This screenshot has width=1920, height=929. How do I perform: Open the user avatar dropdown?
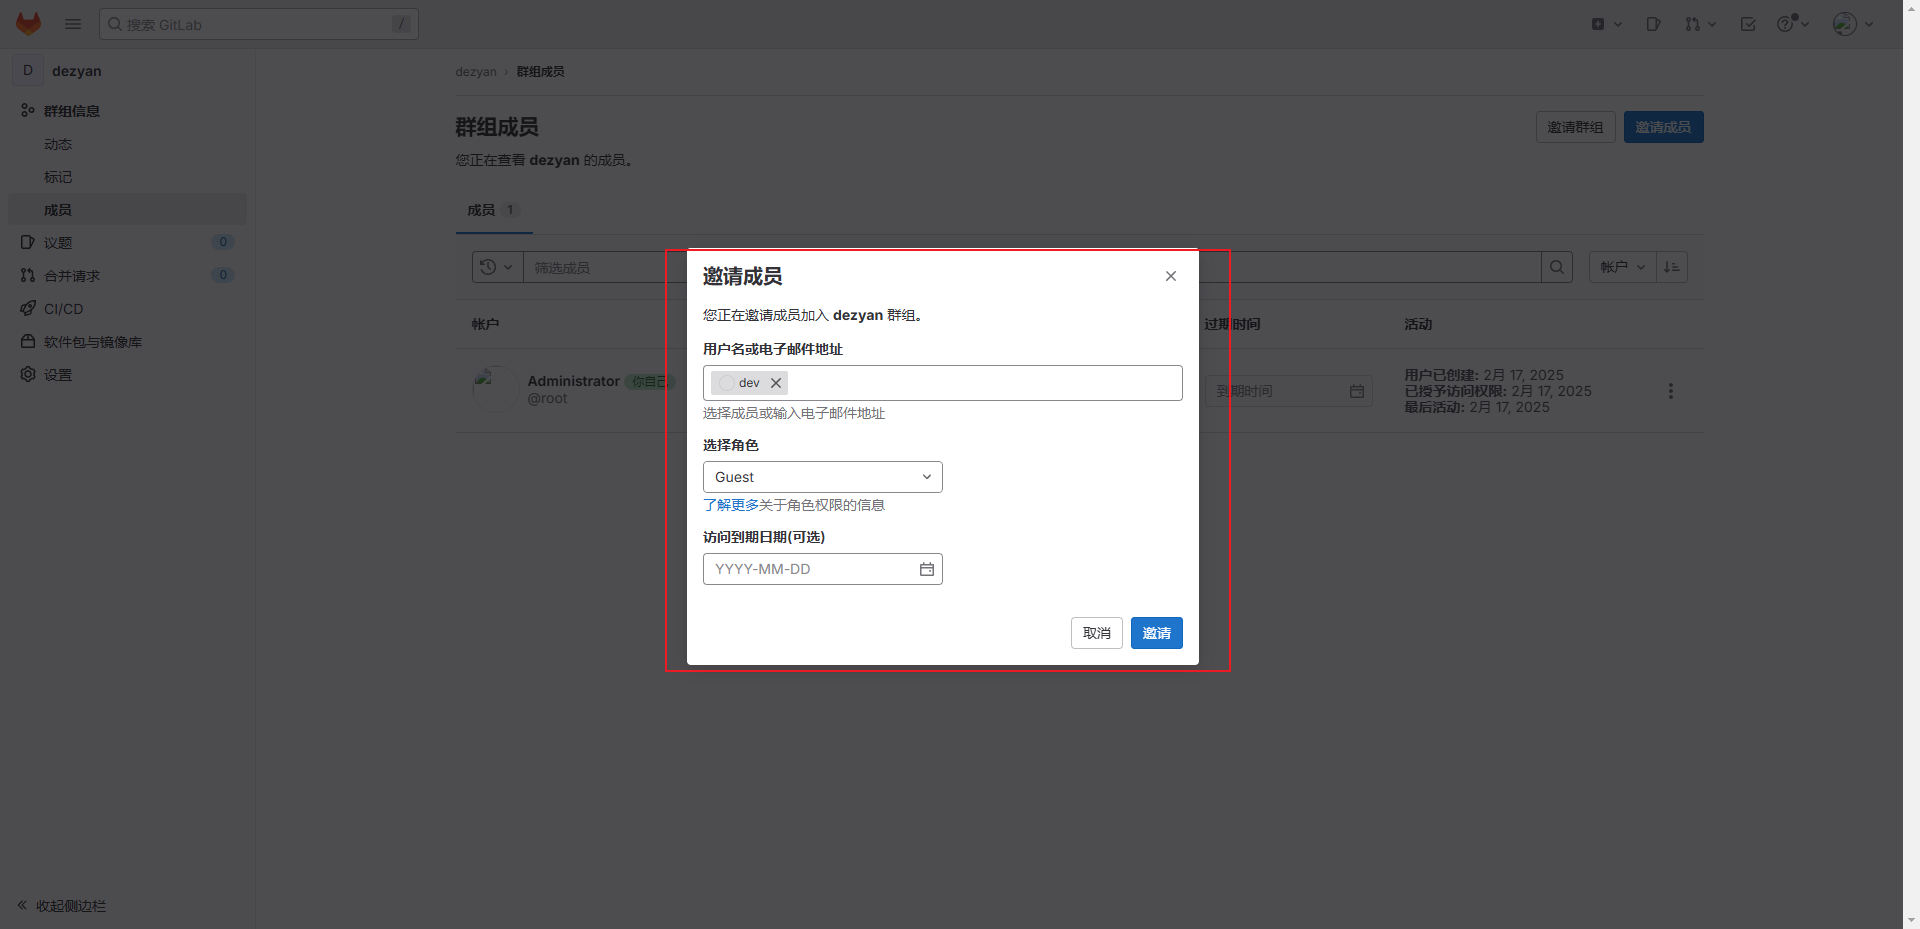1853,24
